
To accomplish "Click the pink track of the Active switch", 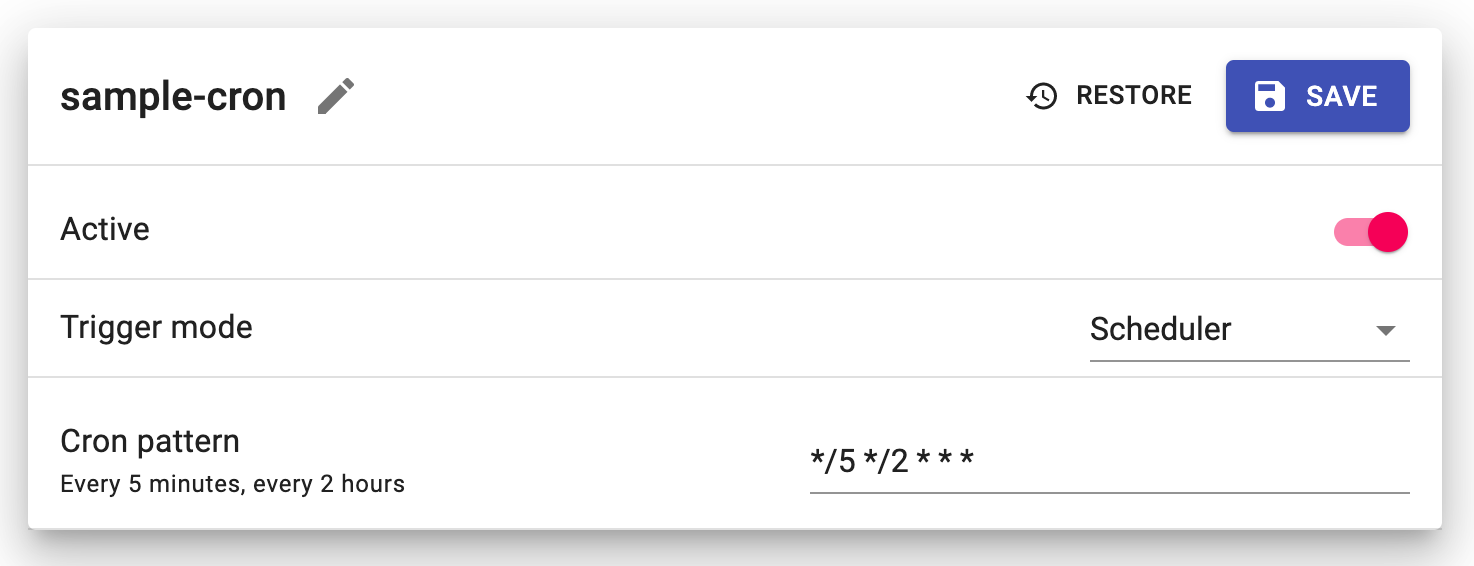I will tap(1348, 232).
